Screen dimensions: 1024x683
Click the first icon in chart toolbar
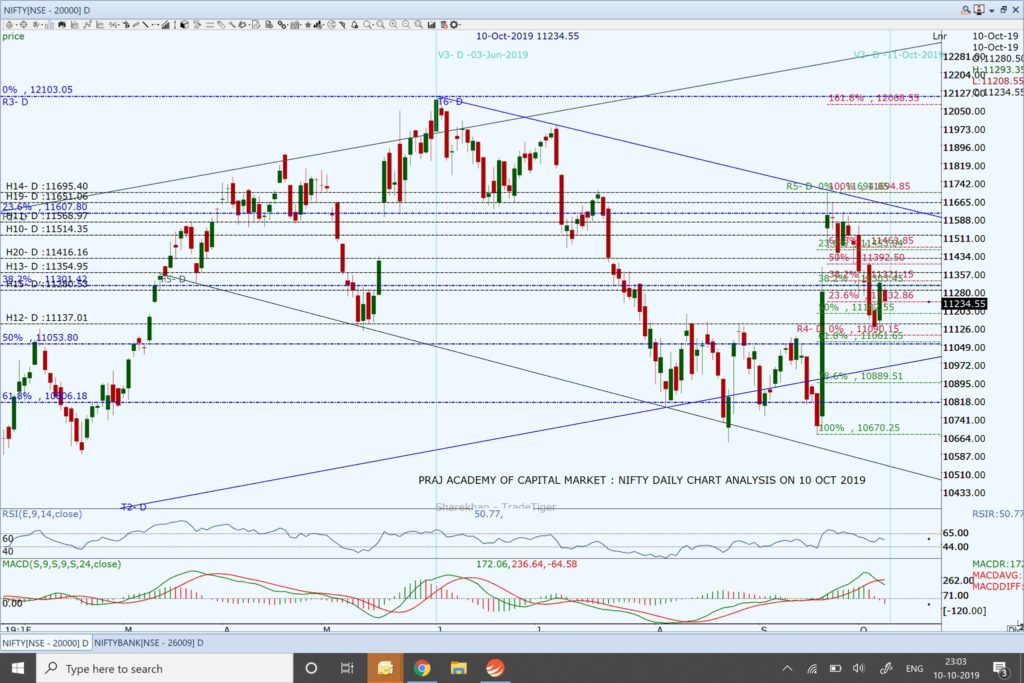[x=10, y=25]
